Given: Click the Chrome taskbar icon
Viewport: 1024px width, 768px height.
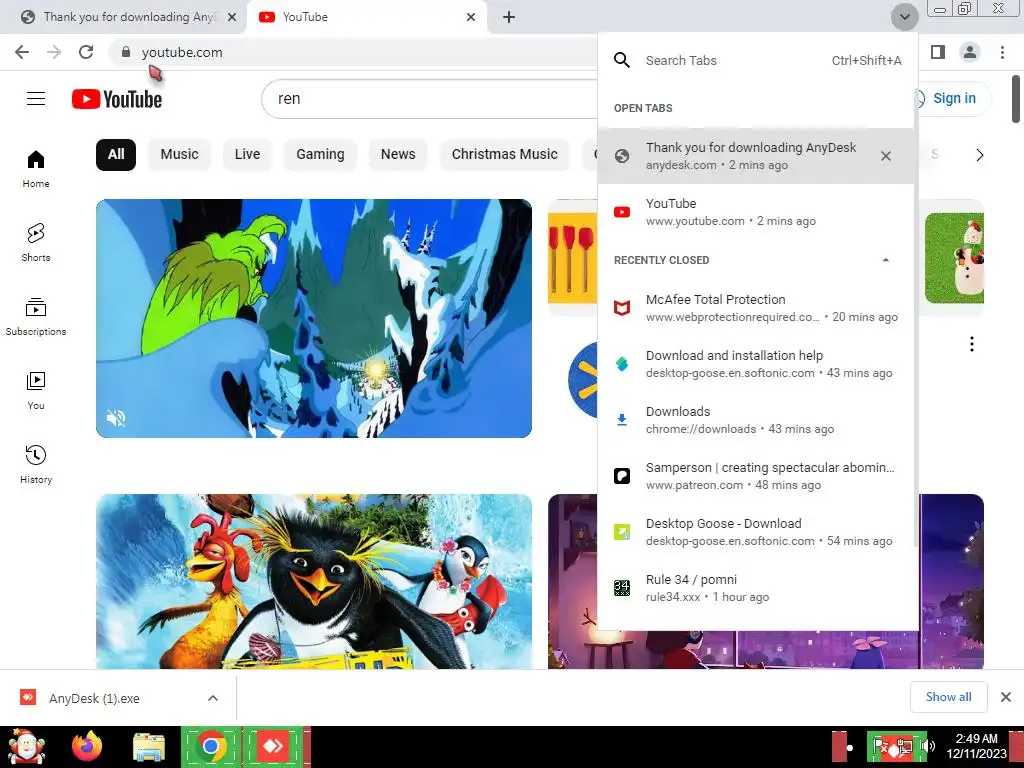Looking at the screenshot, I should coord(211,746).
